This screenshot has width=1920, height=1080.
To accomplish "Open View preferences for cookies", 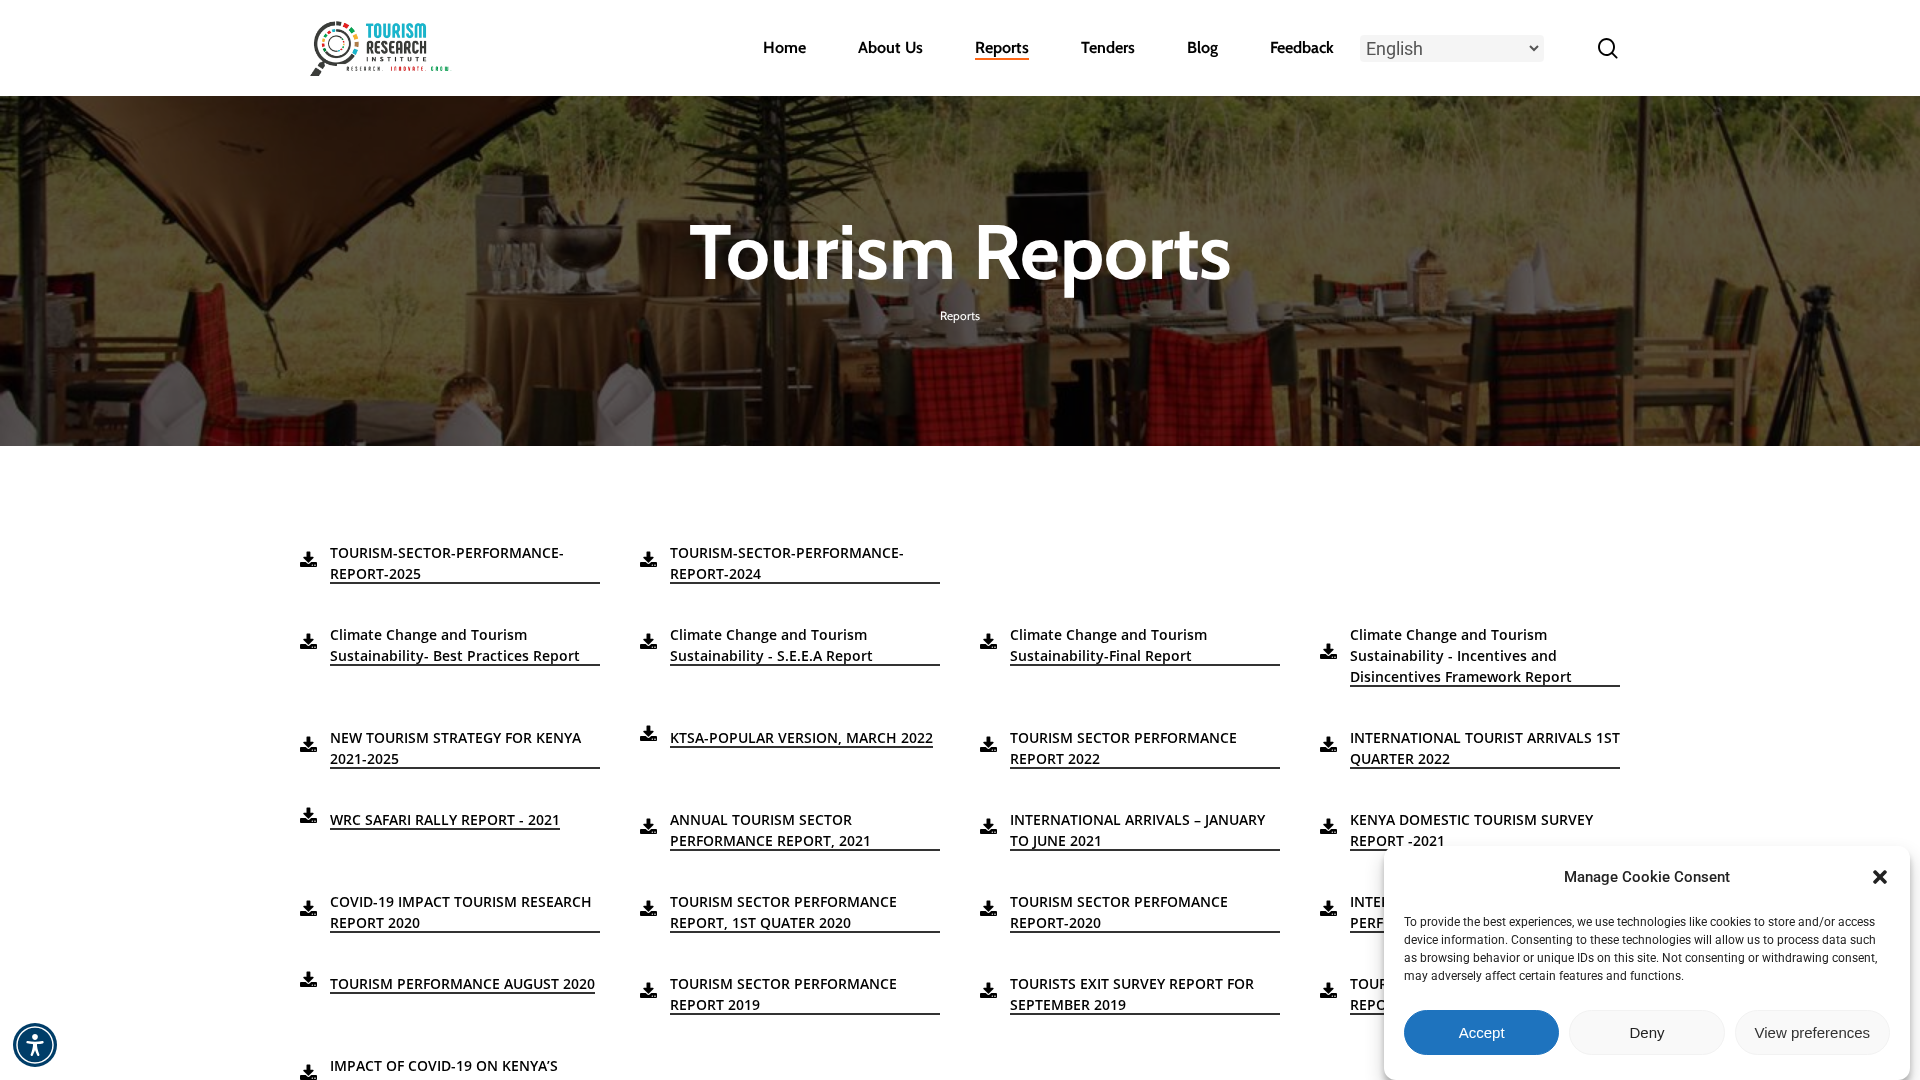I will click(x=1812, y=1032).
